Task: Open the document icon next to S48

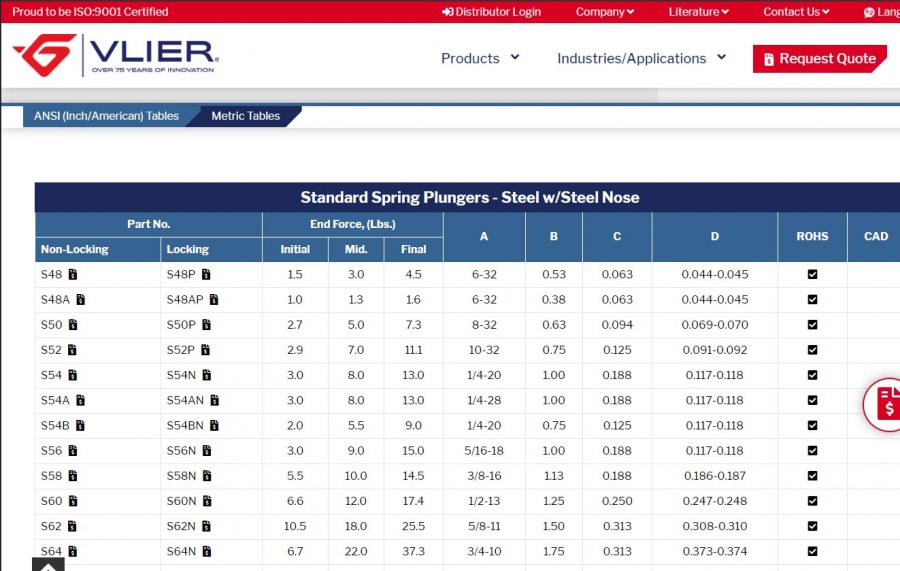Action: click(72, 274)
